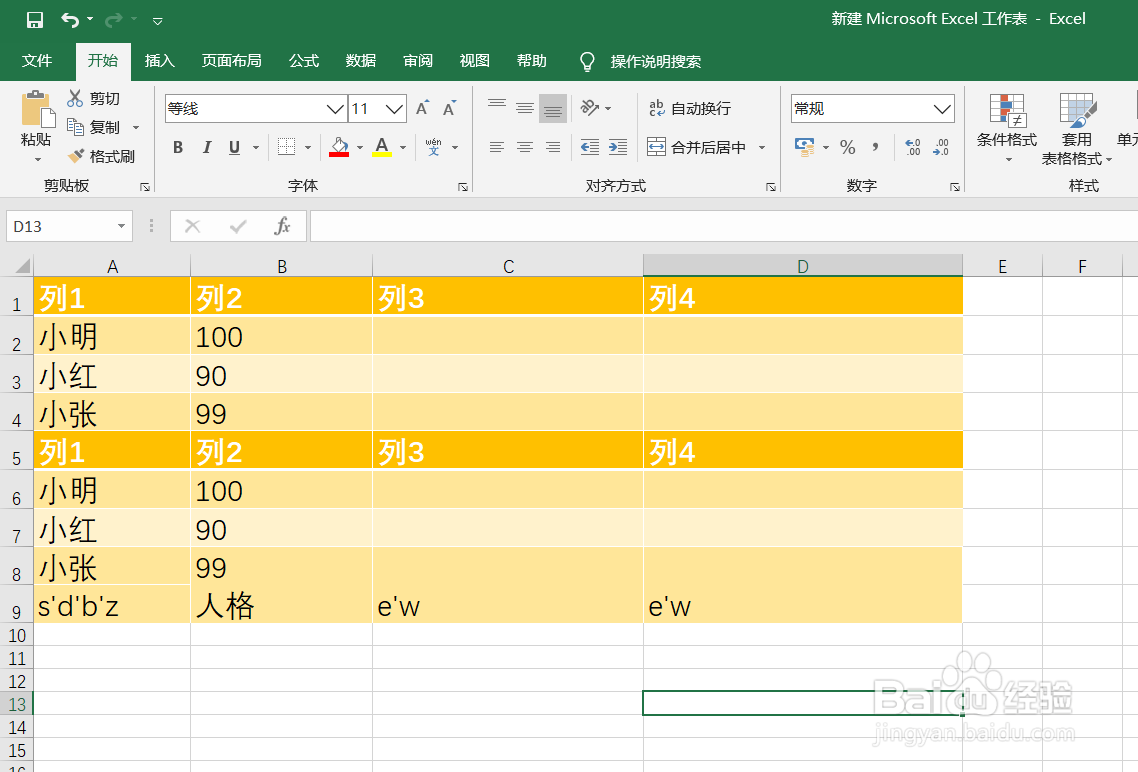The width and height of the screenshot is (1138, 772).
Task: Open 套用表格格式 table styles
Action: click(x=1076, y=128)
